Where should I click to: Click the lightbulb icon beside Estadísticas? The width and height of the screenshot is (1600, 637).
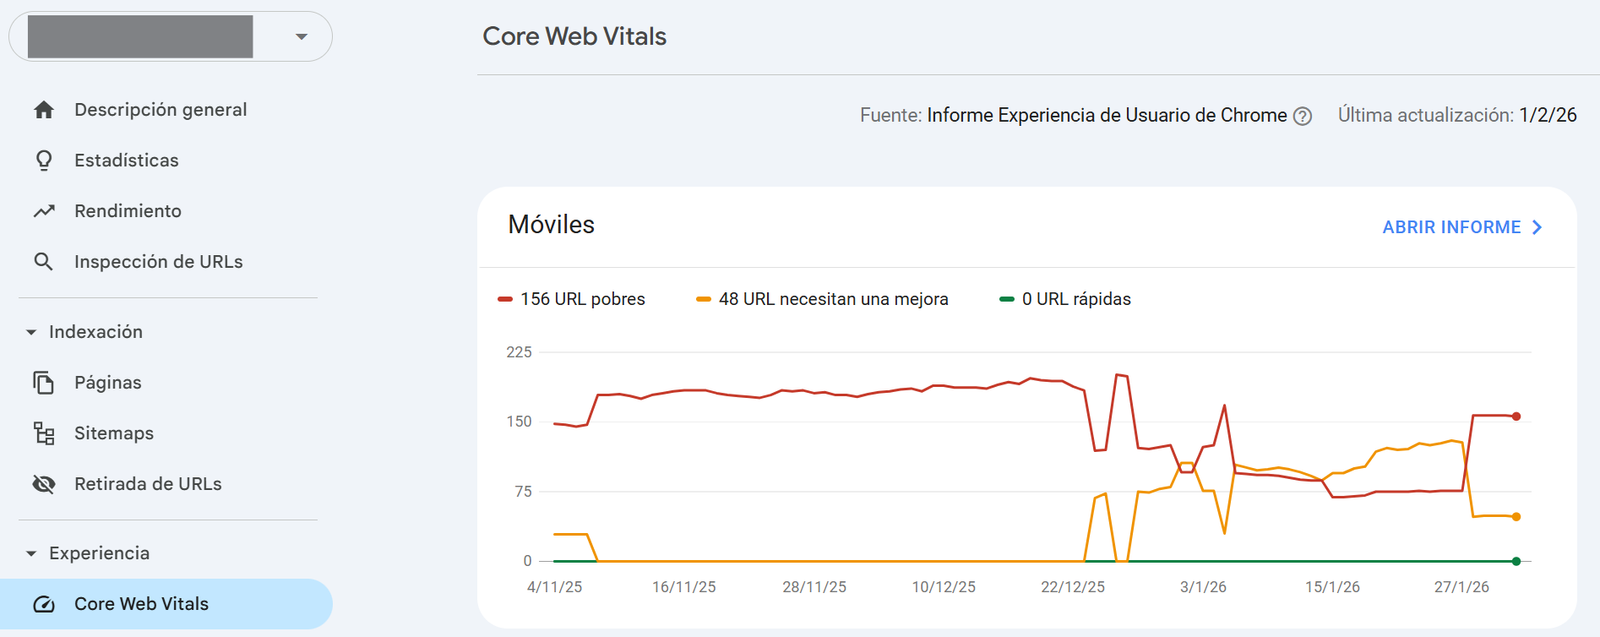43,160
